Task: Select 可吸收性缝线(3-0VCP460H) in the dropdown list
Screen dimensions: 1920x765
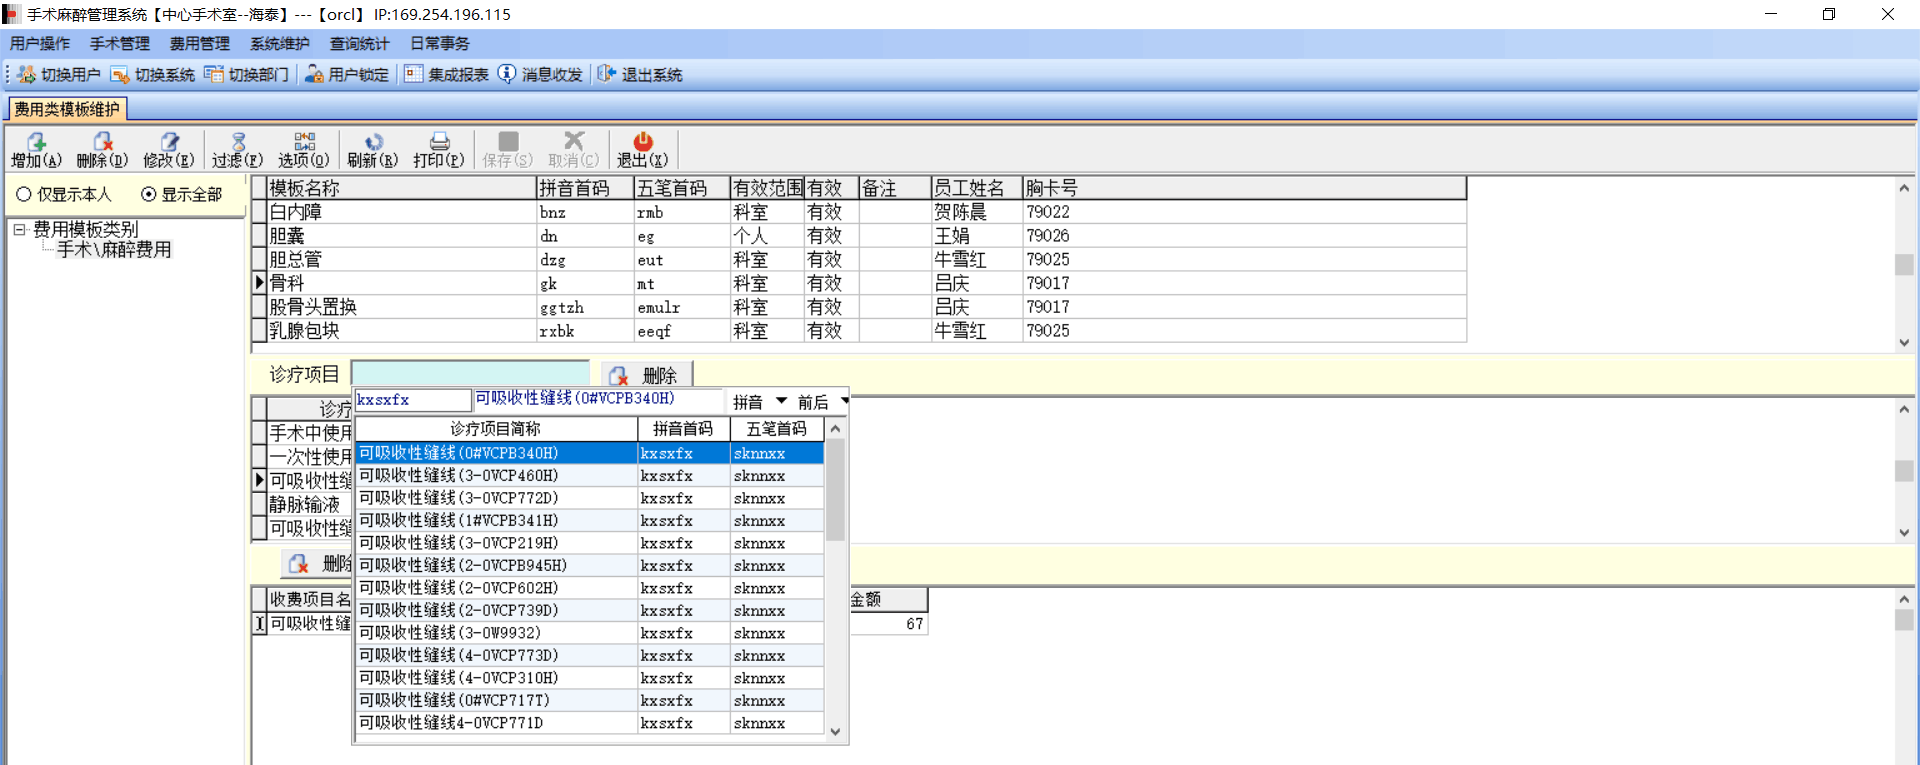Action: 589,476
